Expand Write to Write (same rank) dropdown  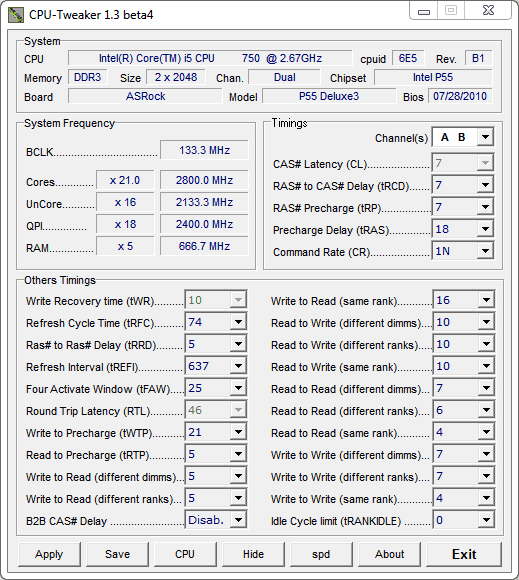pos(464,498)
